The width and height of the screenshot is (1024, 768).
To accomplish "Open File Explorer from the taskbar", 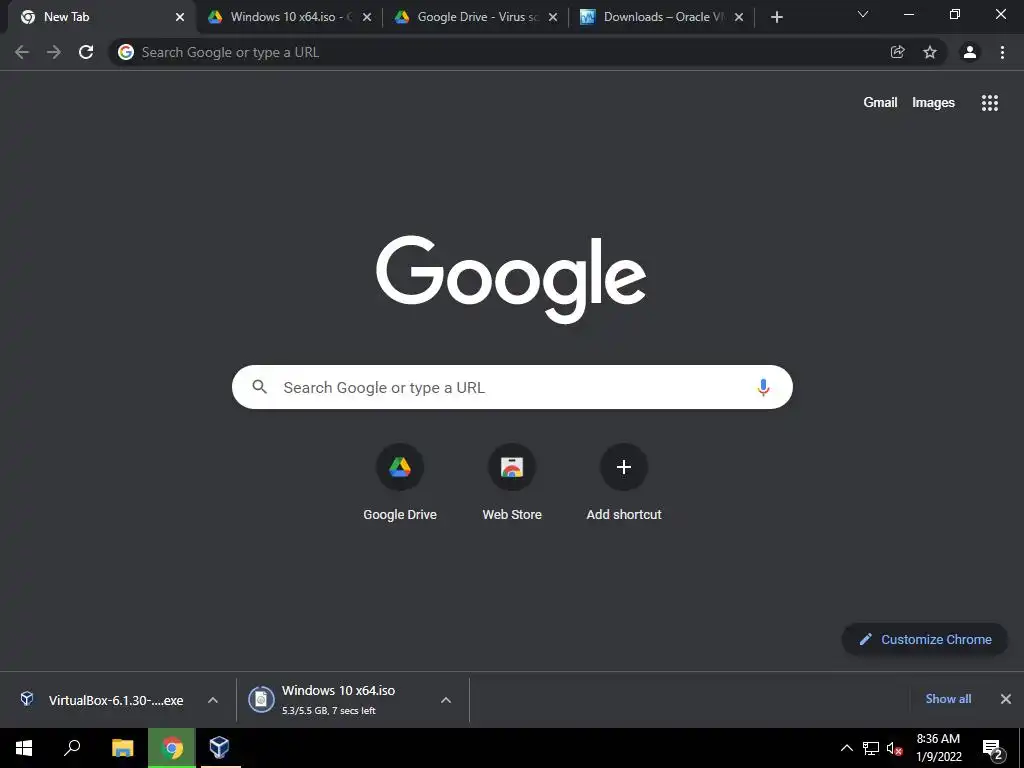I will pos(123,748).
